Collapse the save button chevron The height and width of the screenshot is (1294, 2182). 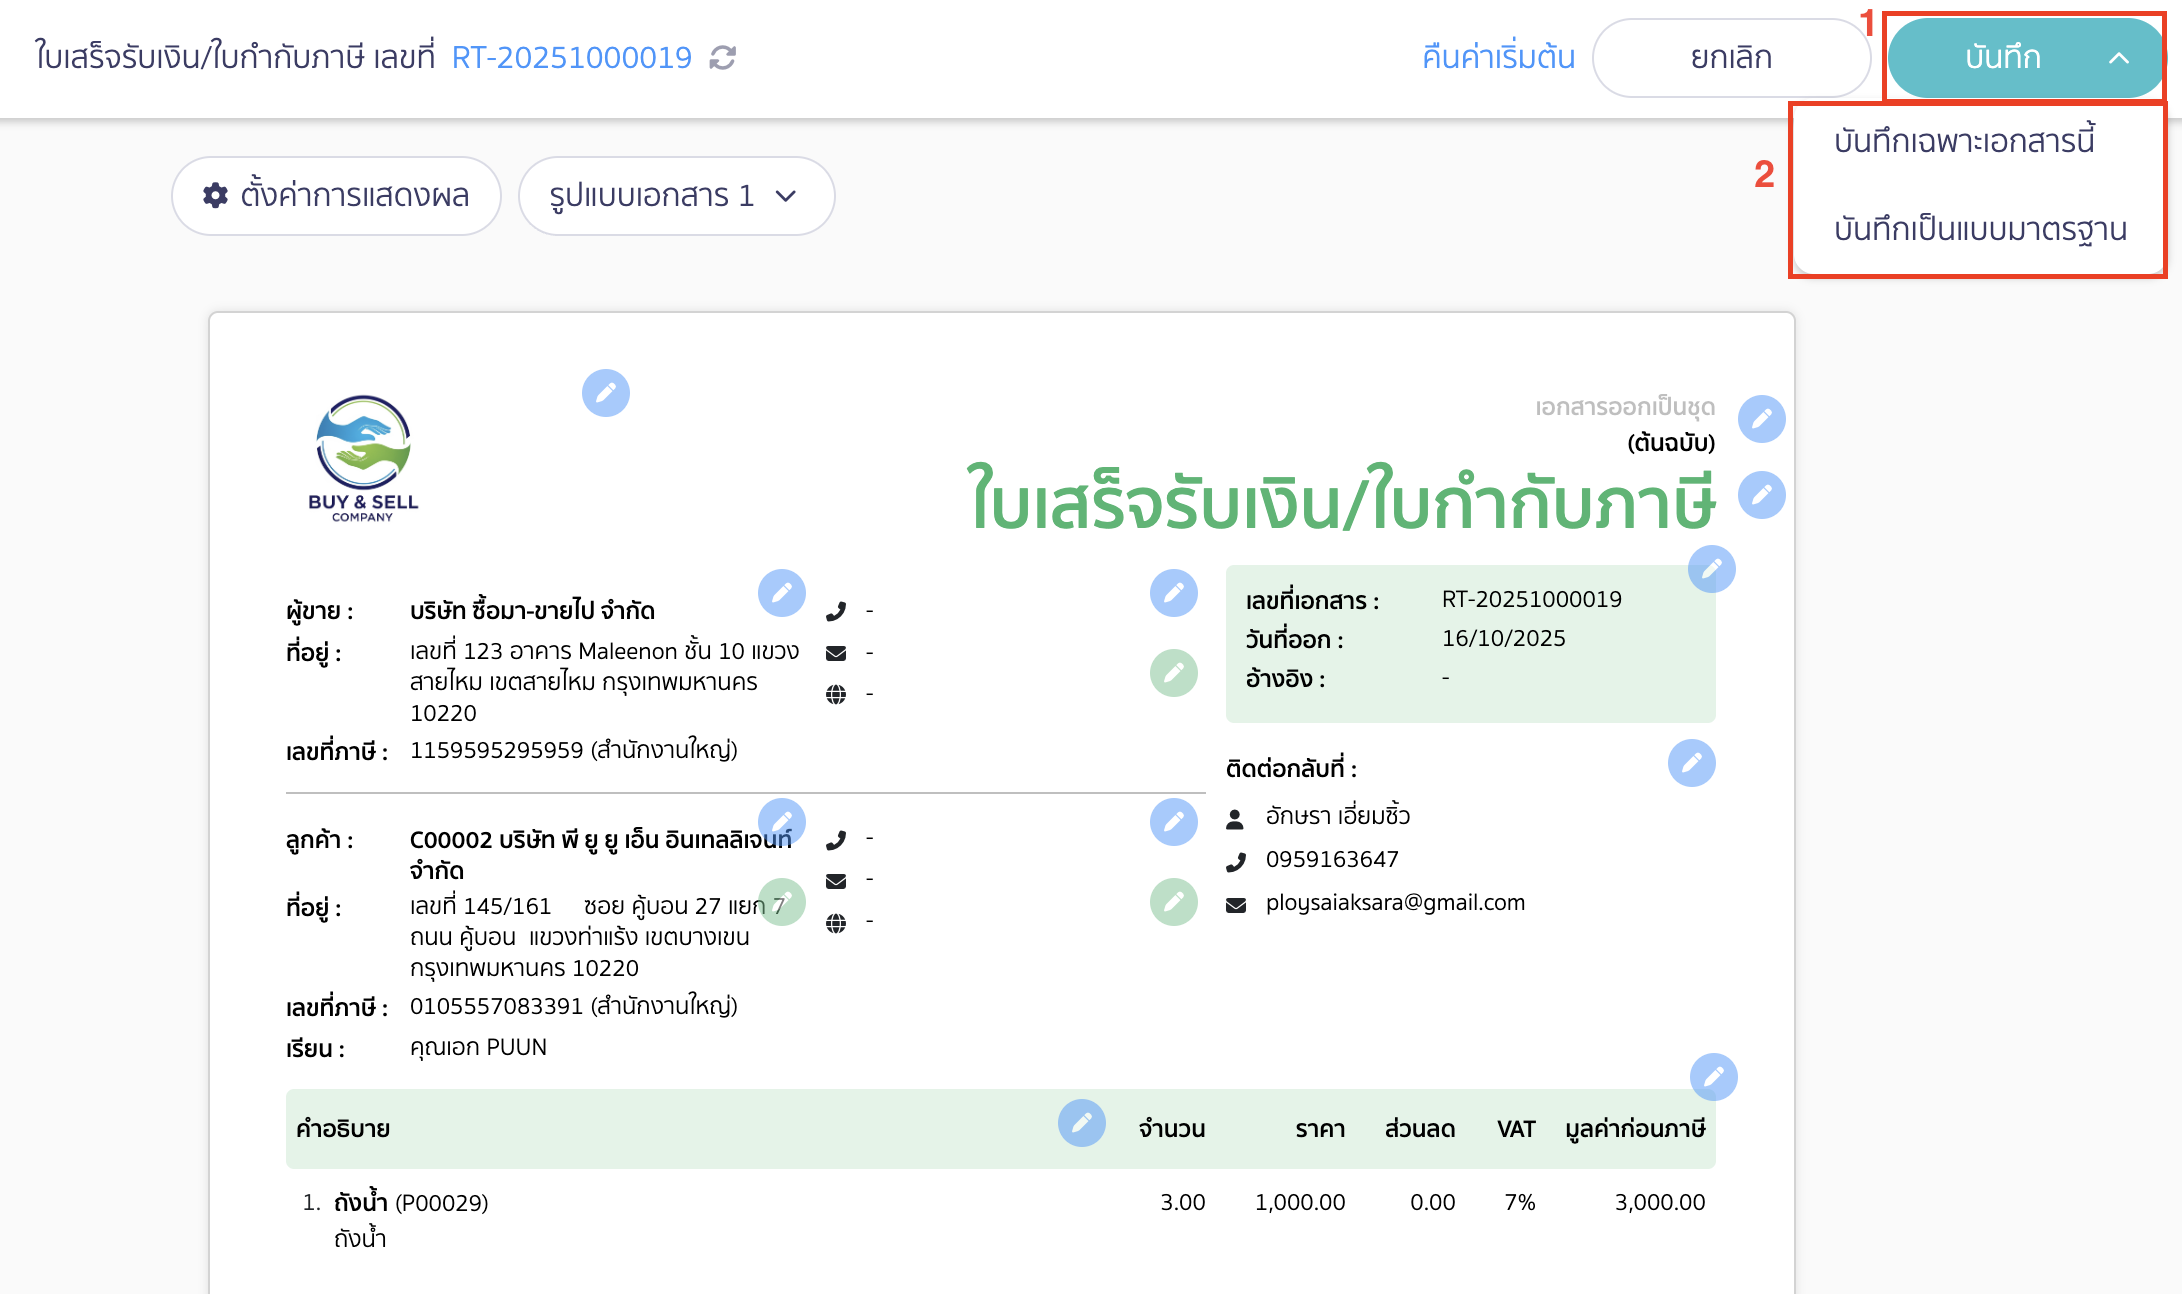pos(2118,58)
